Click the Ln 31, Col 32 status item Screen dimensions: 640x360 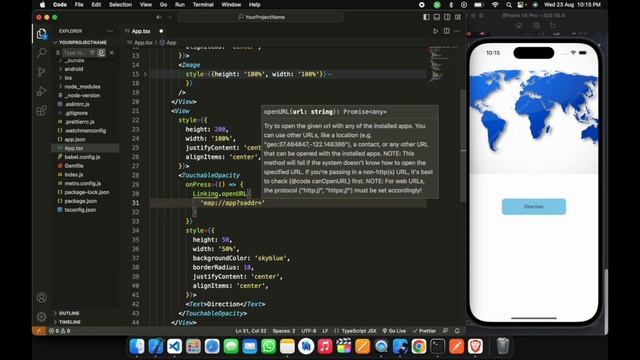coord(251,331)
